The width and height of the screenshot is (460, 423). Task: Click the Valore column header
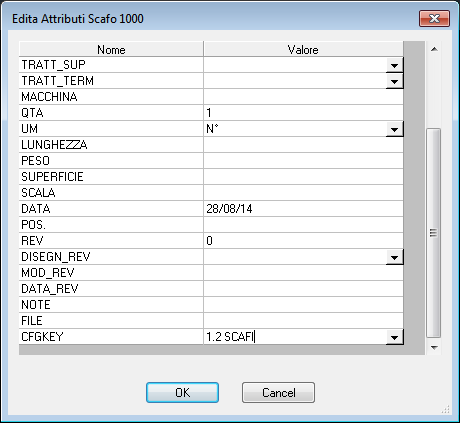click(x=303, y=49)
